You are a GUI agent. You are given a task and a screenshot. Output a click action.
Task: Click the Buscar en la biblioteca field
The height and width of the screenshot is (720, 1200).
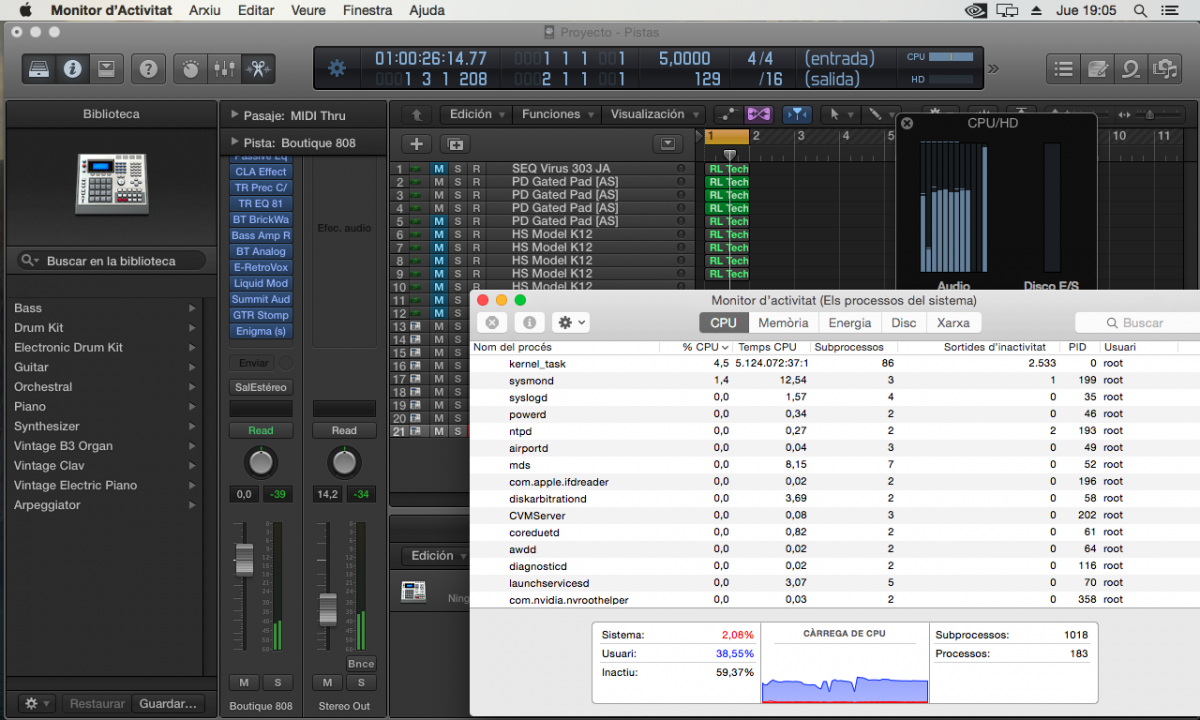[112, 261]
